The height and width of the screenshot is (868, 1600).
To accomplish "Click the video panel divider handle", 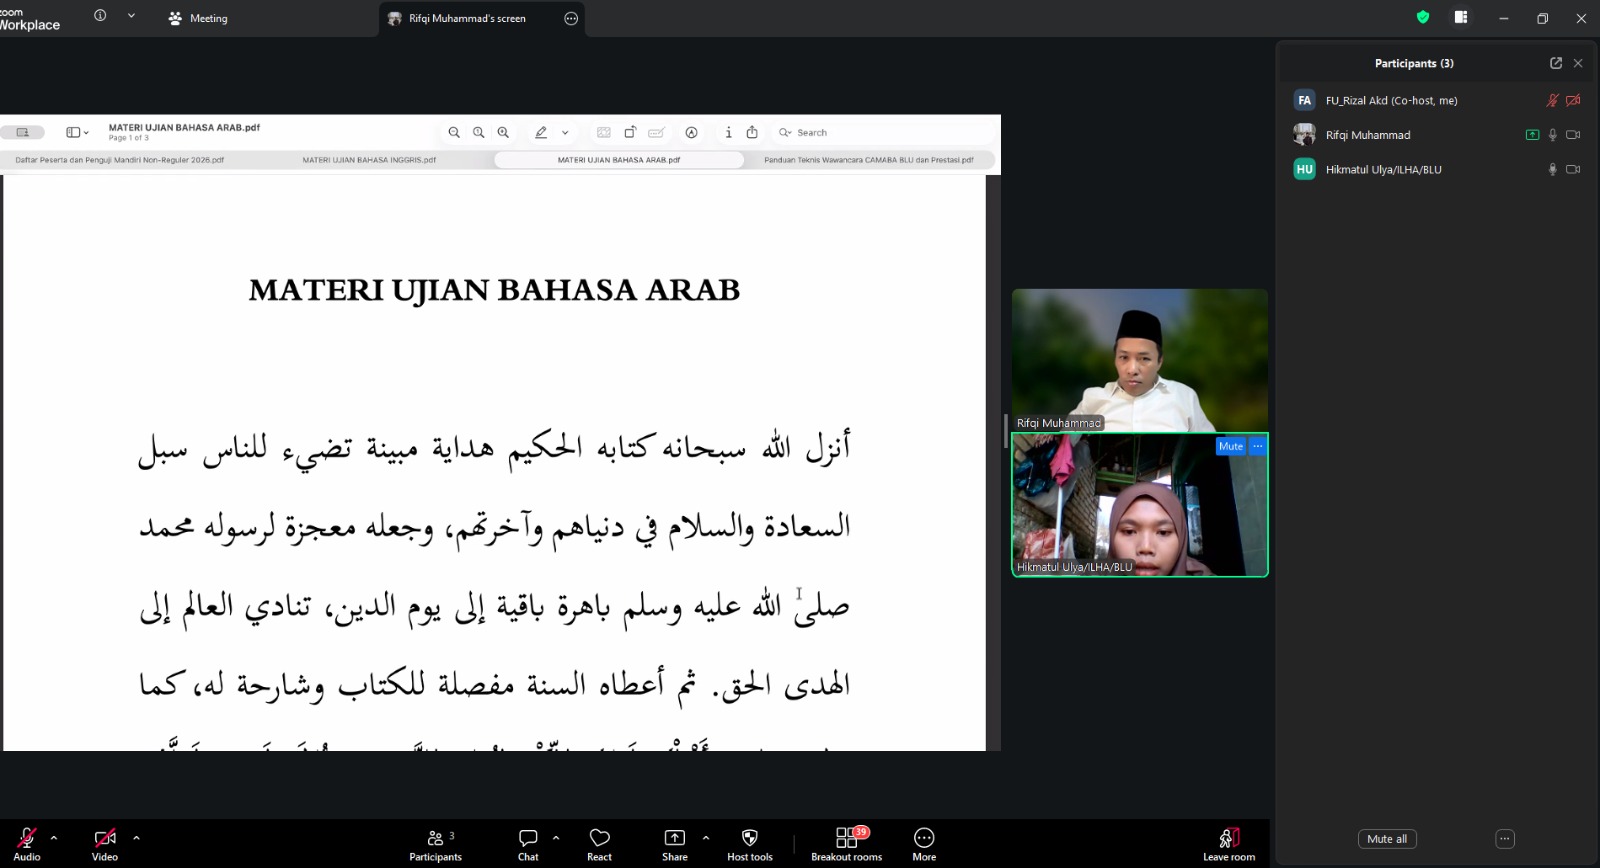I will [1005, 431].
